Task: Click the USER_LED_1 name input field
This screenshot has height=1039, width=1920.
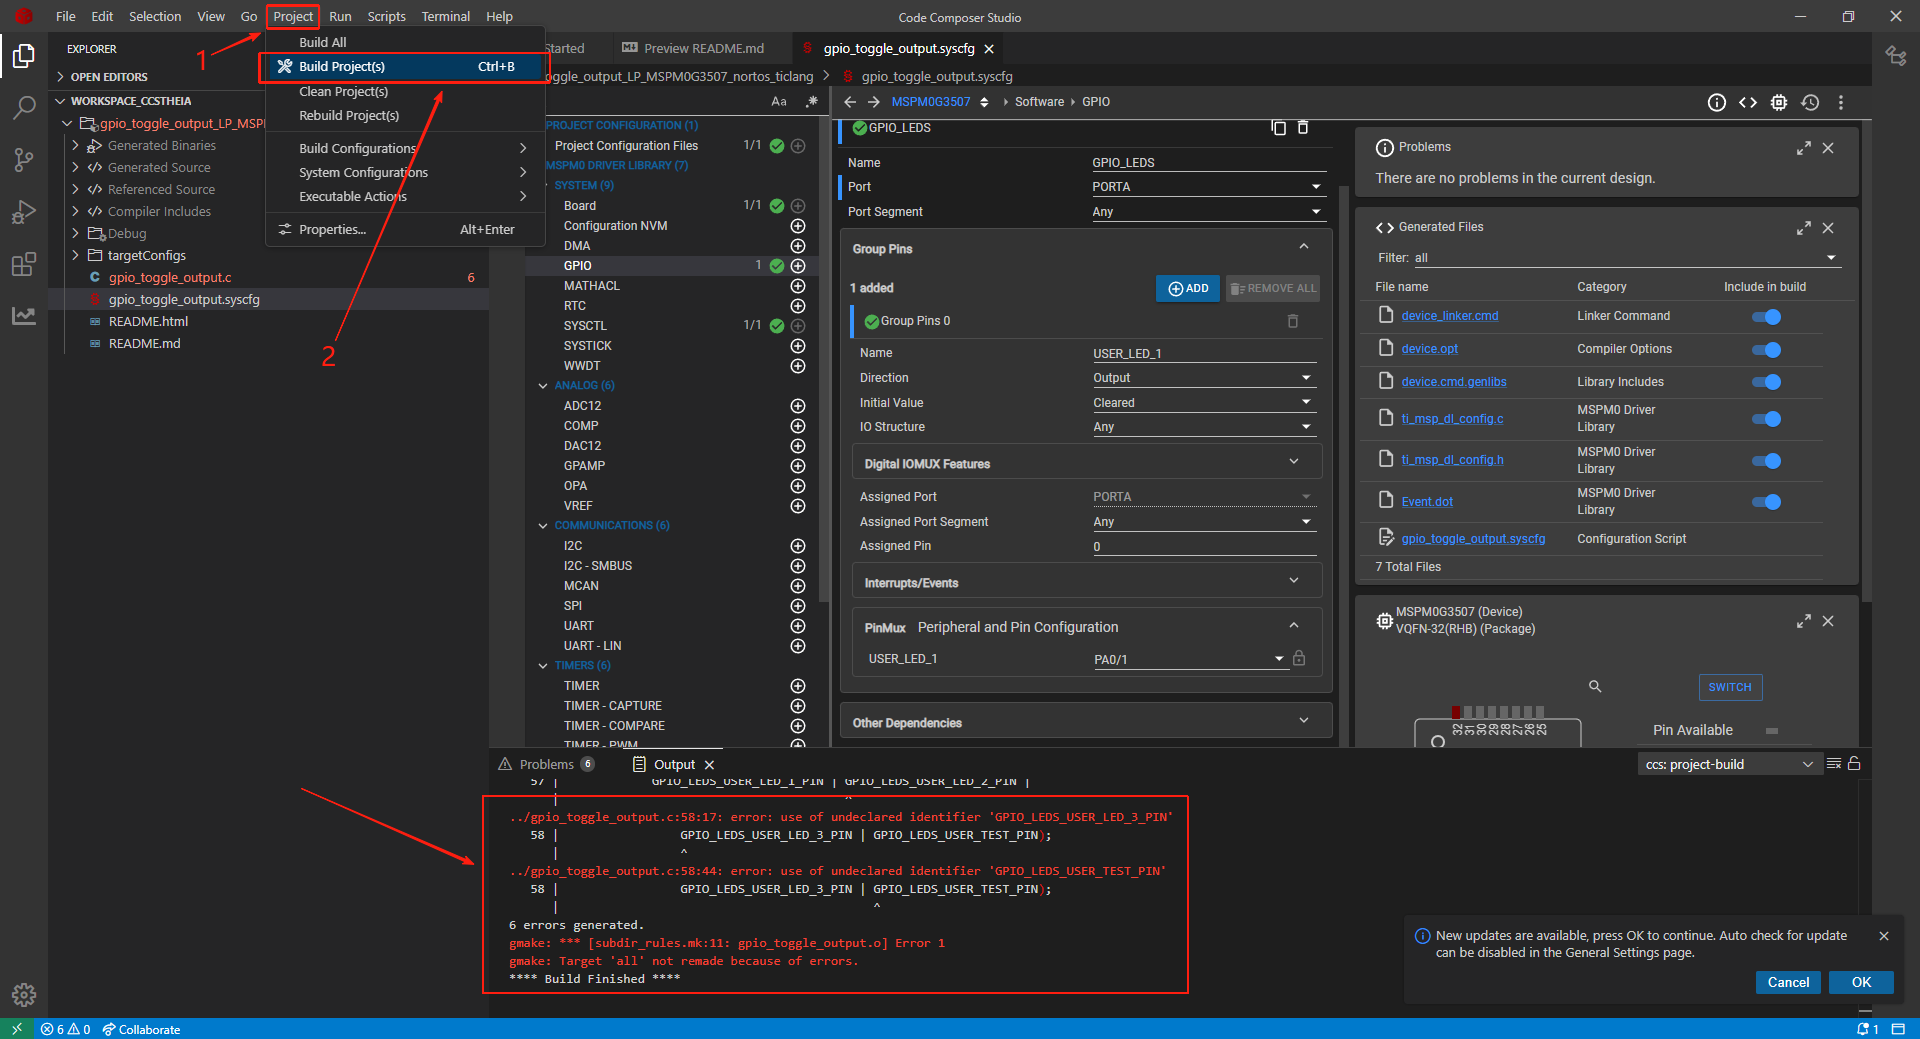Action: point(1203,353)
